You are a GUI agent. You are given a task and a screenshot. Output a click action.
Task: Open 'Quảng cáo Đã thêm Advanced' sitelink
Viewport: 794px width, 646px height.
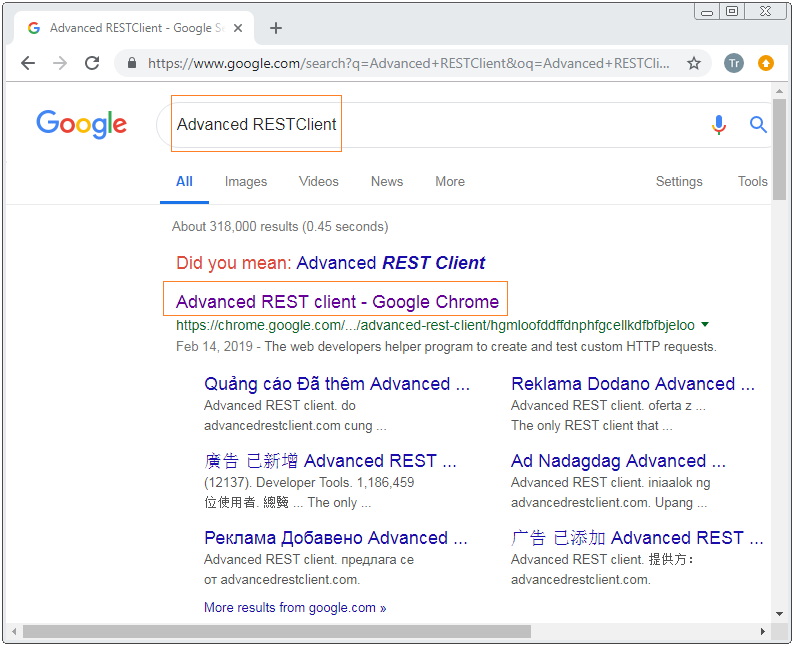(337, 384)
